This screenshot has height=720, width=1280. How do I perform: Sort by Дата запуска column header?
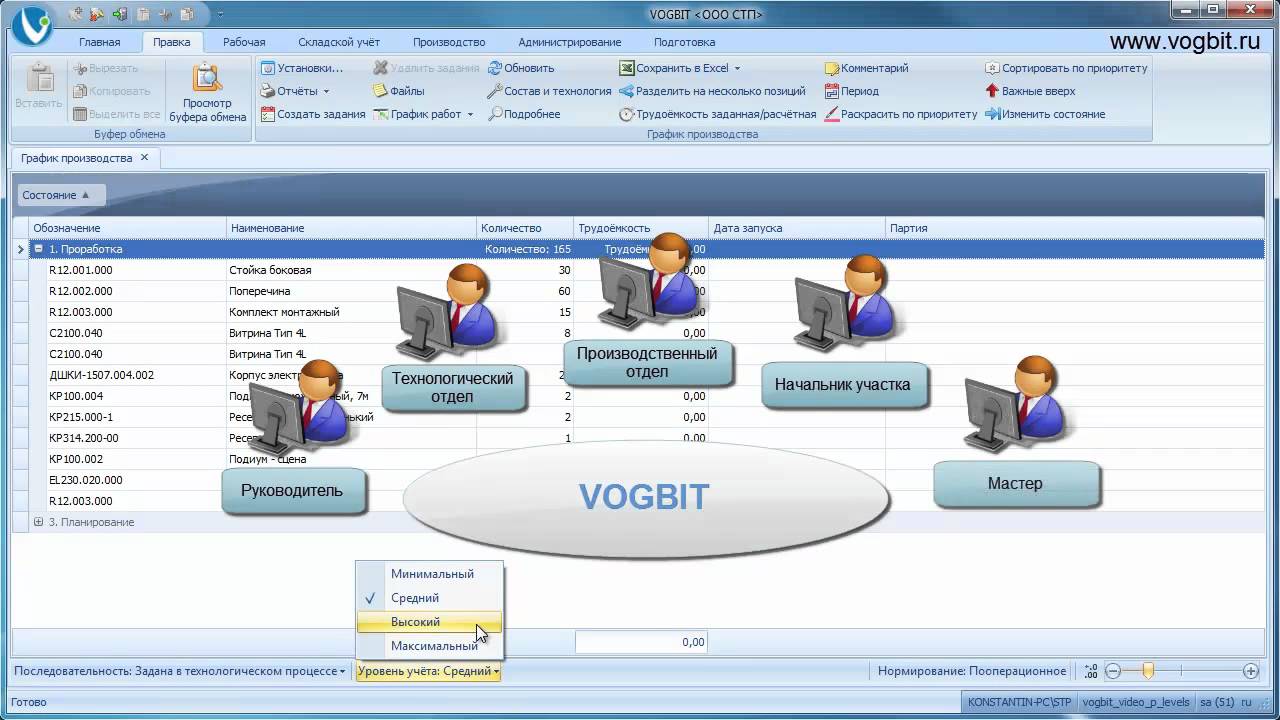click(x=796, y=228)
